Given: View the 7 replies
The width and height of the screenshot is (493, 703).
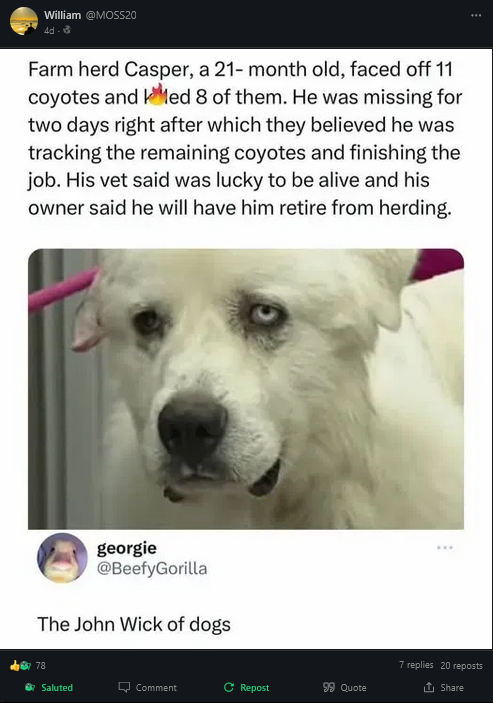Looking at the screenshot, I should click(416, 665).
